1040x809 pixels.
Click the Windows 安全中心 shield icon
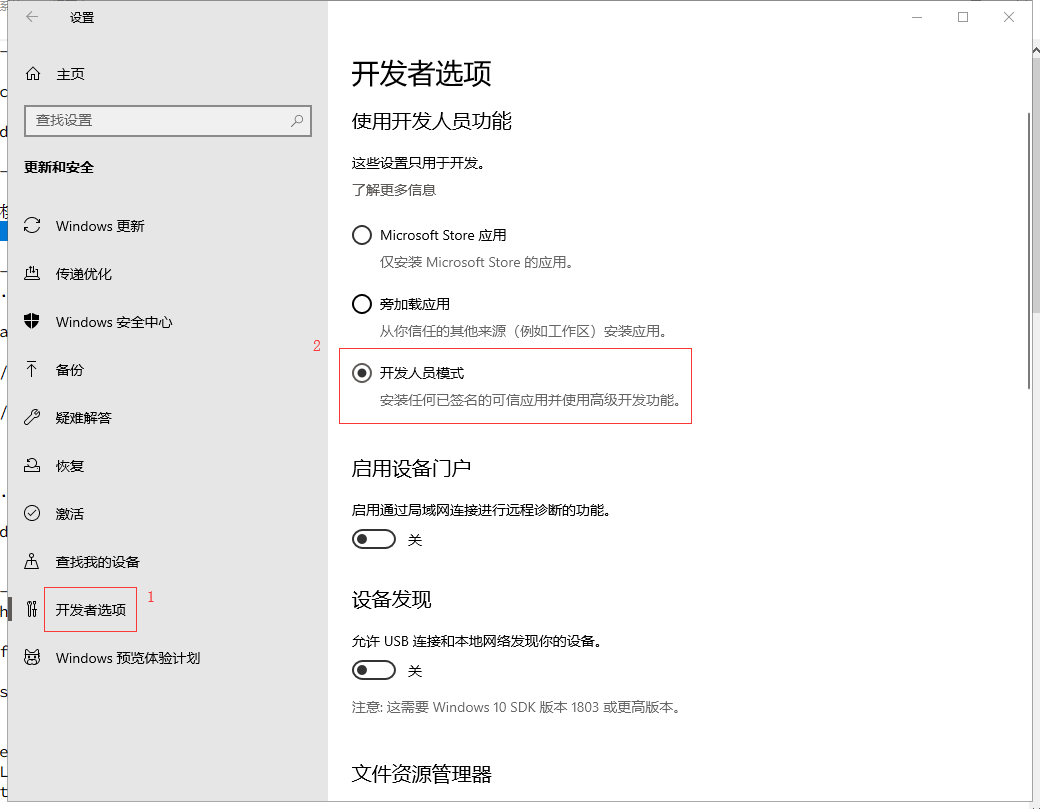(32, 322)
